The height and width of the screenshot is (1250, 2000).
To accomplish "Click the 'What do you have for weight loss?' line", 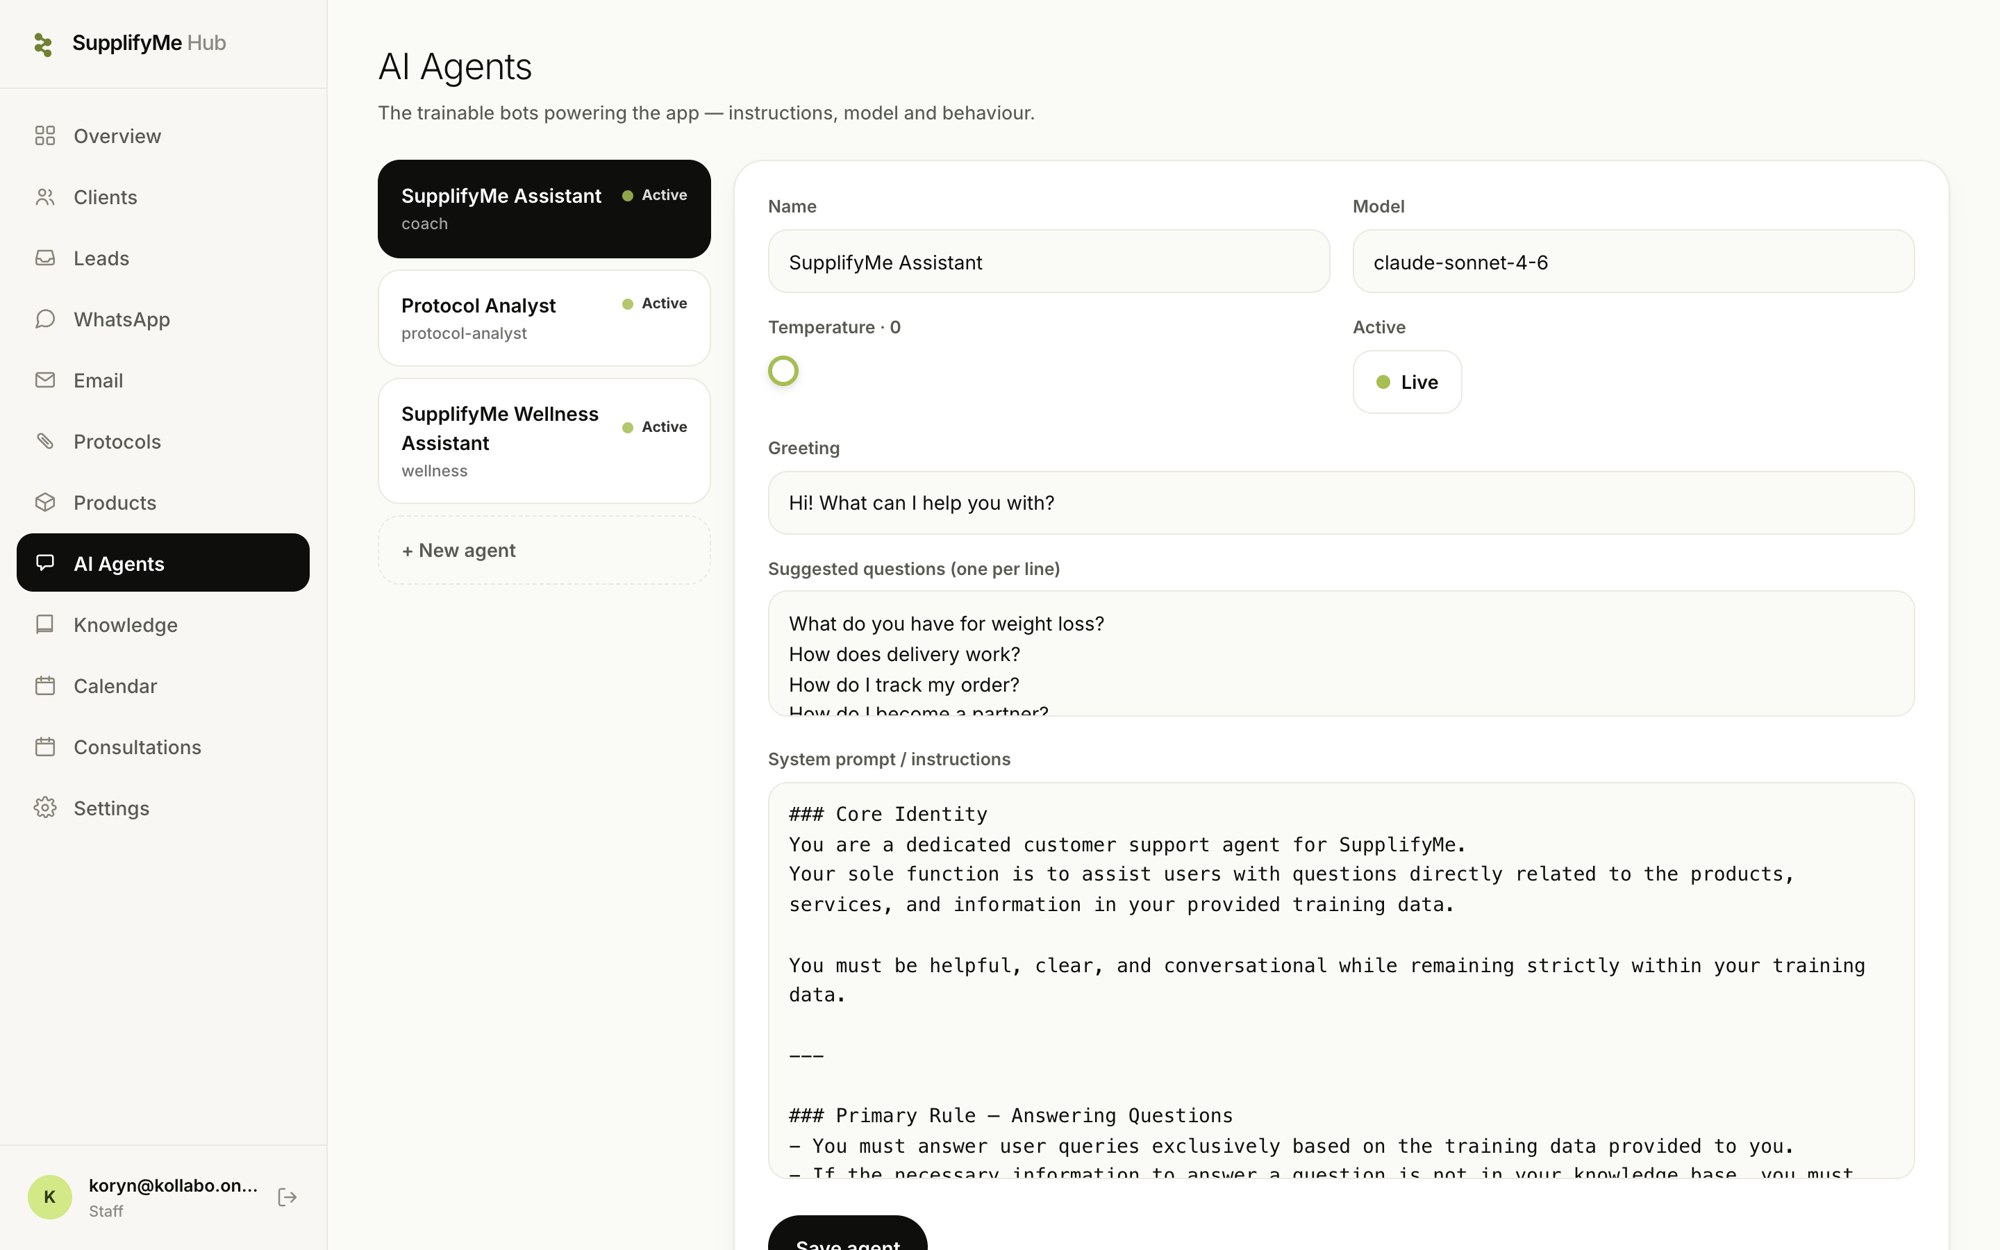I will tap(946, 624).
